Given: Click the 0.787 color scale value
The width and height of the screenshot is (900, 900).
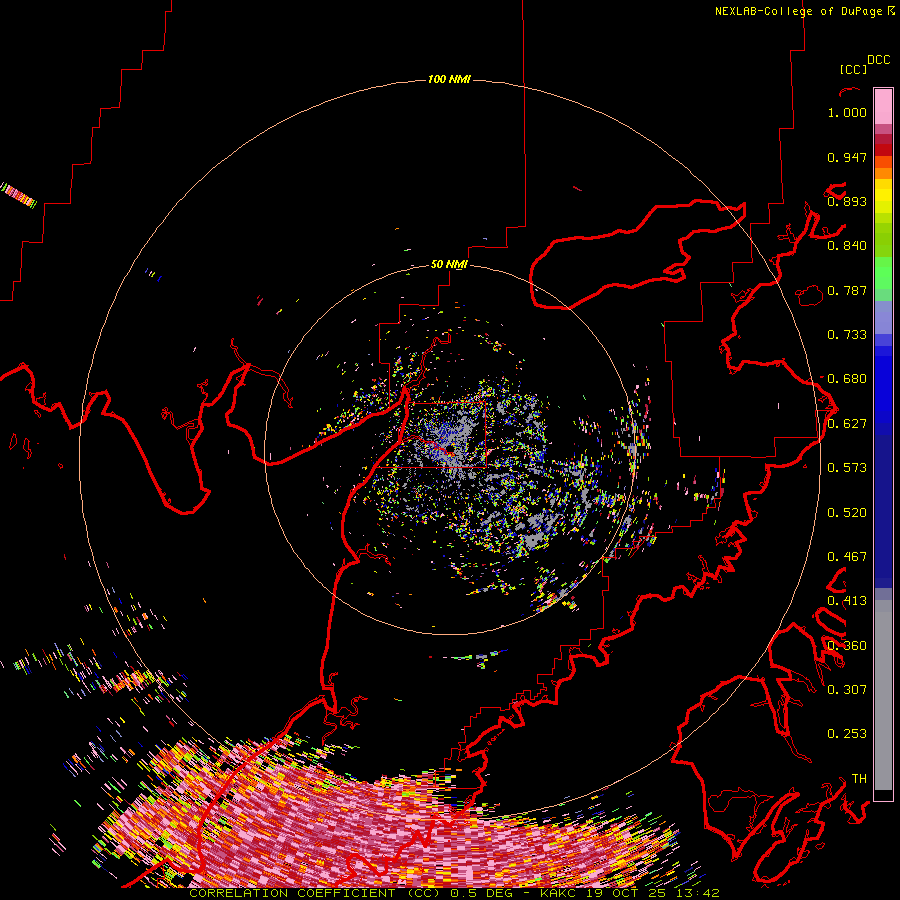Looking at the screenshot, I should point(847,290).
